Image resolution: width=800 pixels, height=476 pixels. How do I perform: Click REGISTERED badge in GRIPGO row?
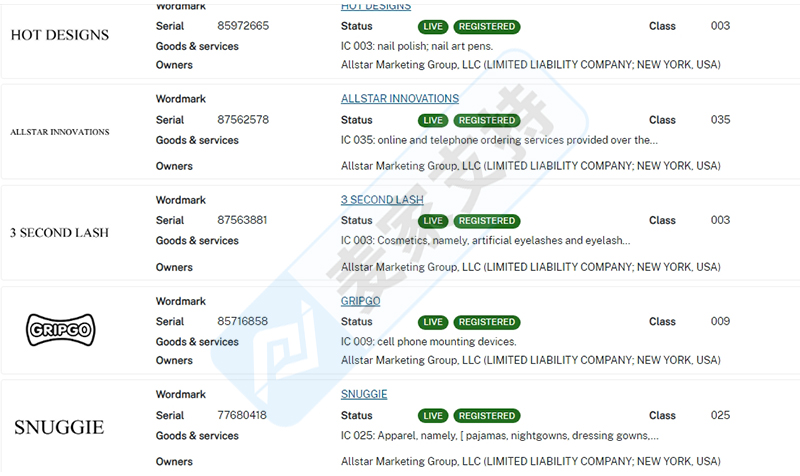click(487, 322)
